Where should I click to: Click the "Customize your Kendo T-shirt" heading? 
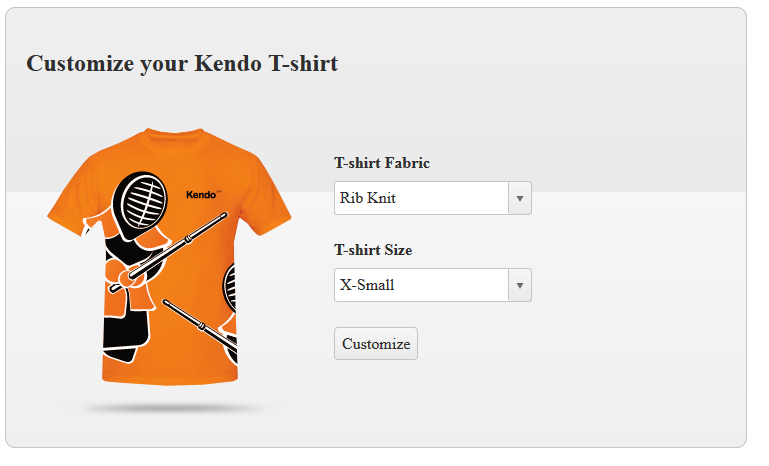click(x=182, y=64)
